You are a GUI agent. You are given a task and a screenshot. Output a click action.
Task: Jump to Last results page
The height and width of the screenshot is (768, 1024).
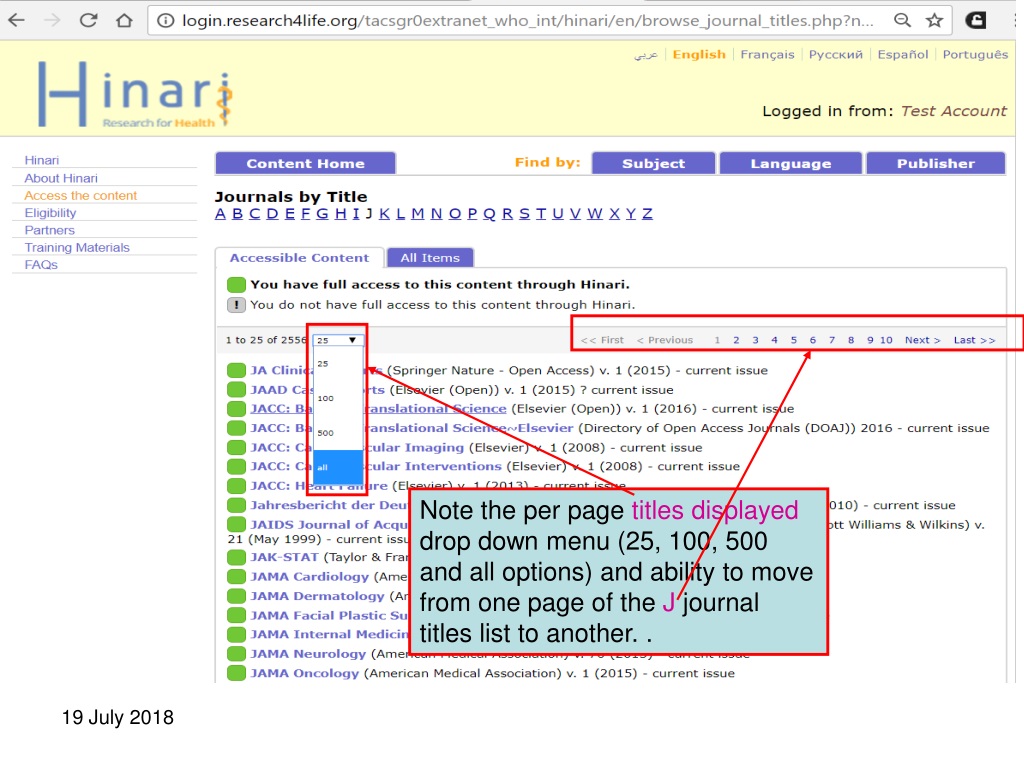pos(974,340)
